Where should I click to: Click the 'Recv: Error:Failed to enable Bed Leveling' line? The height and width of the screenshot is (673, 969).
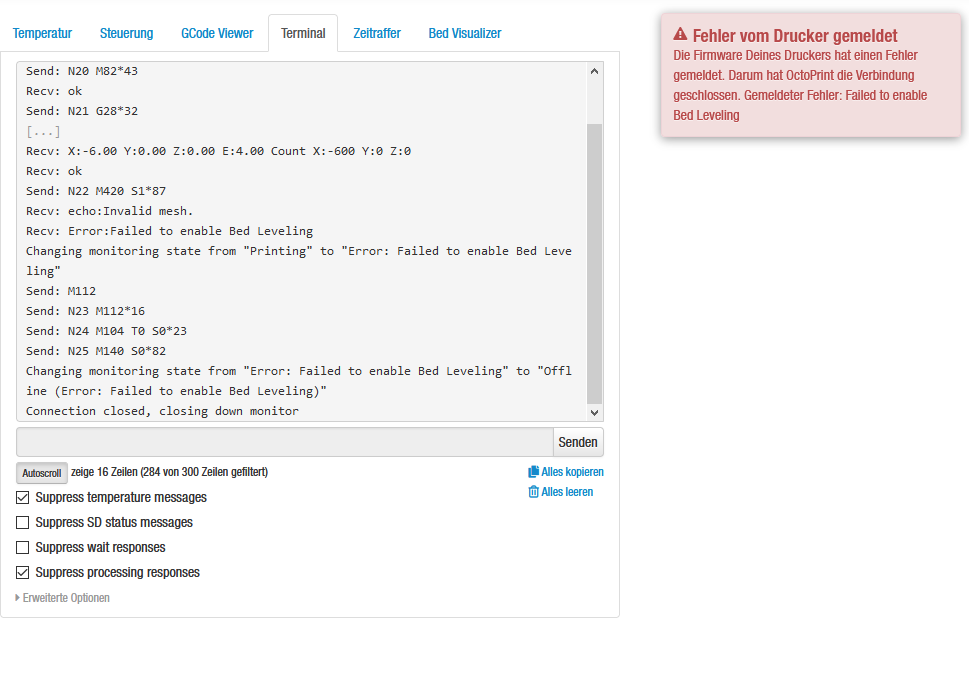[x=169, y=231]
